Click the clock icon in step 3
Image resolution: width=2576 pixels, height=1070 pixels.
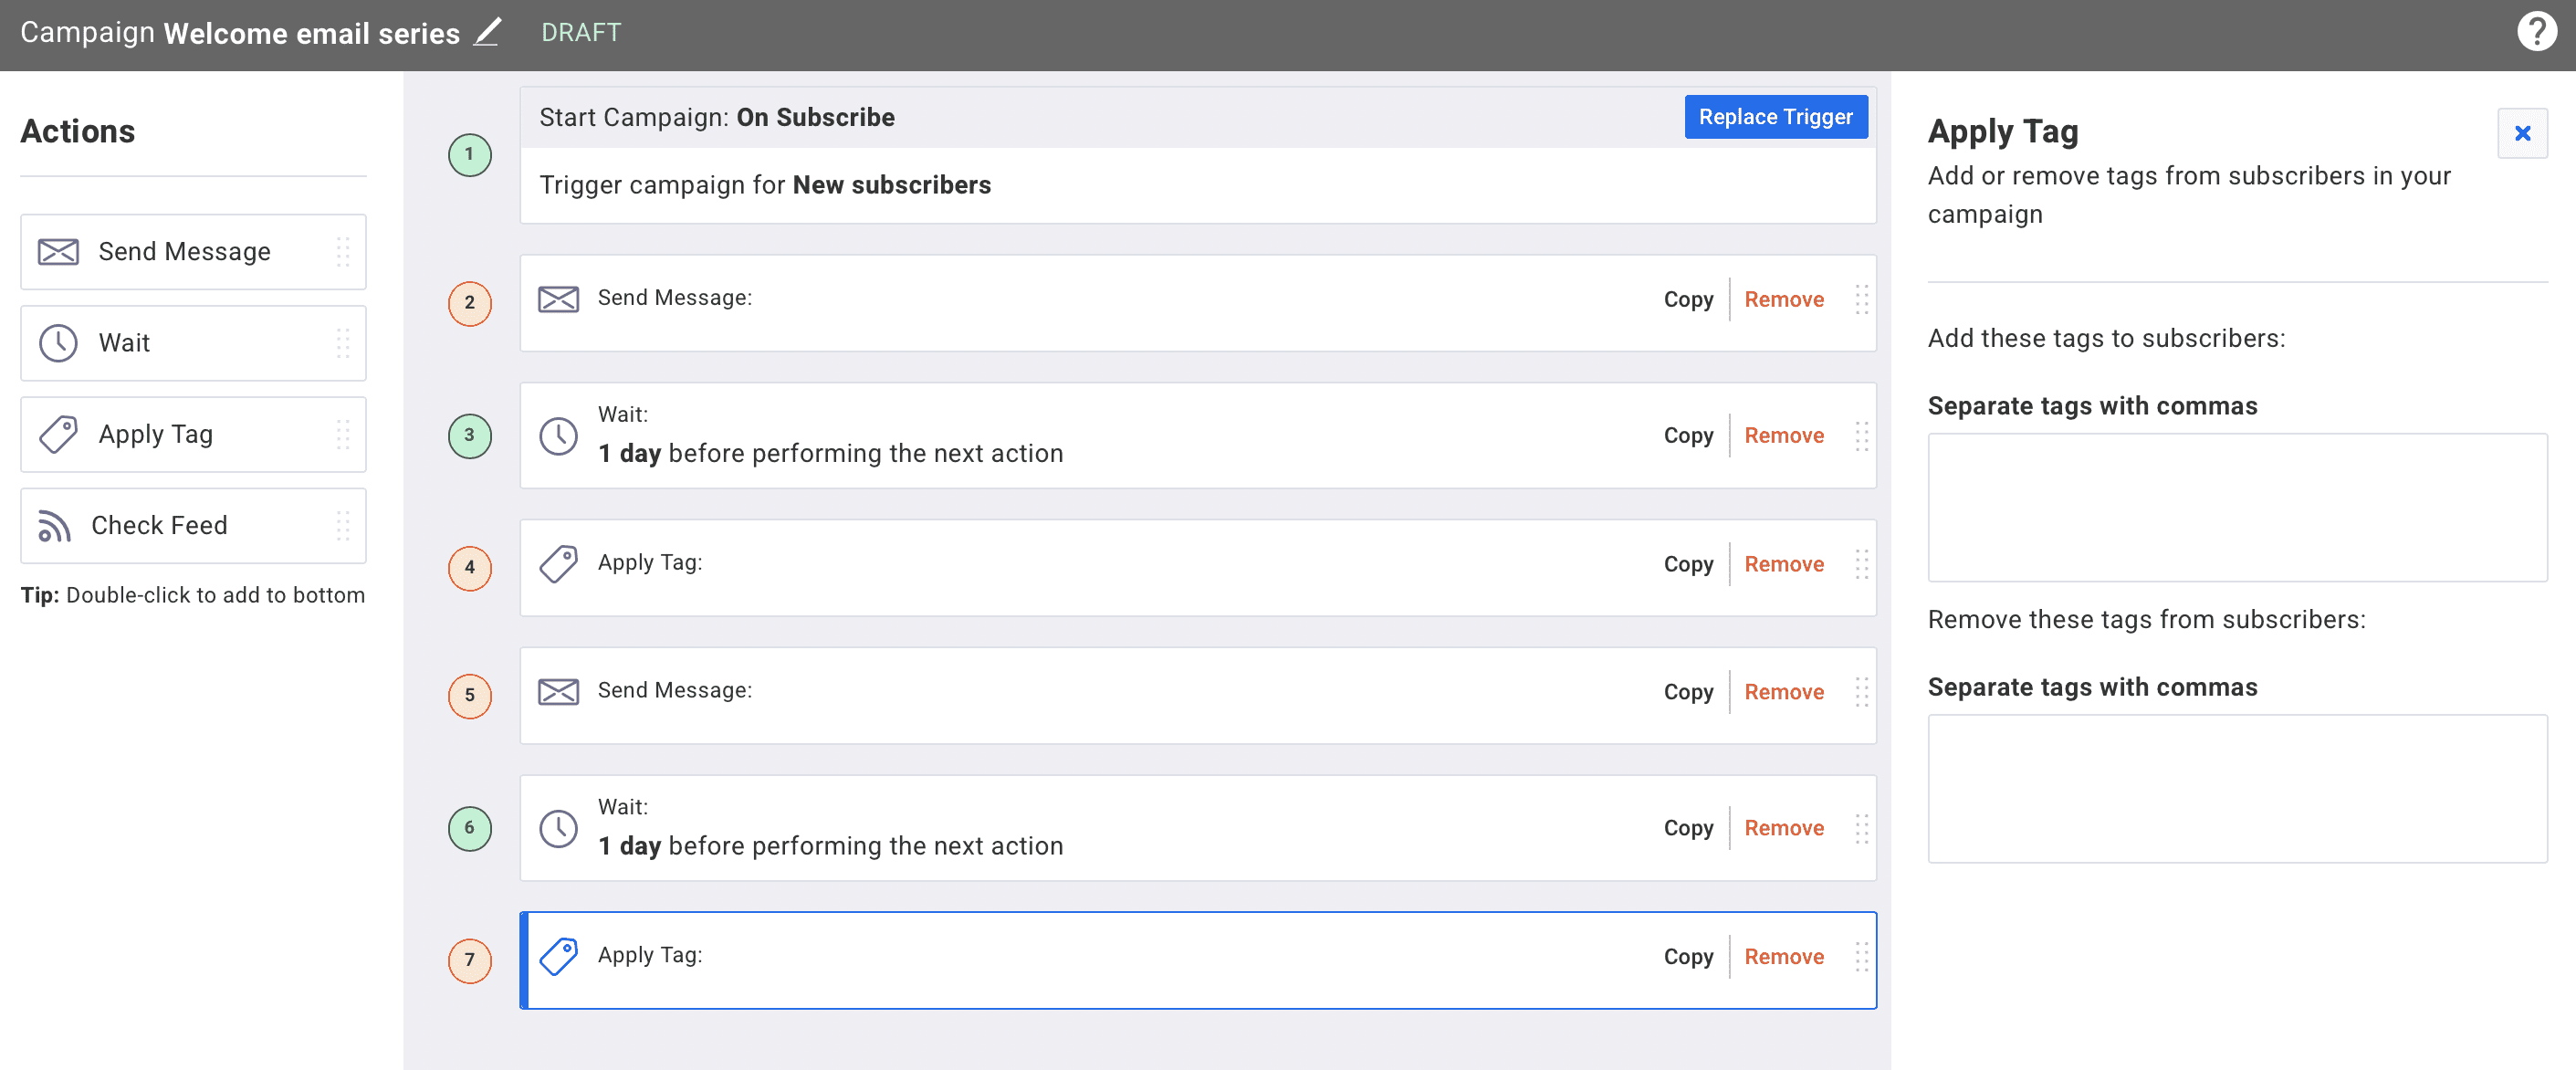[x=558, y=436]
